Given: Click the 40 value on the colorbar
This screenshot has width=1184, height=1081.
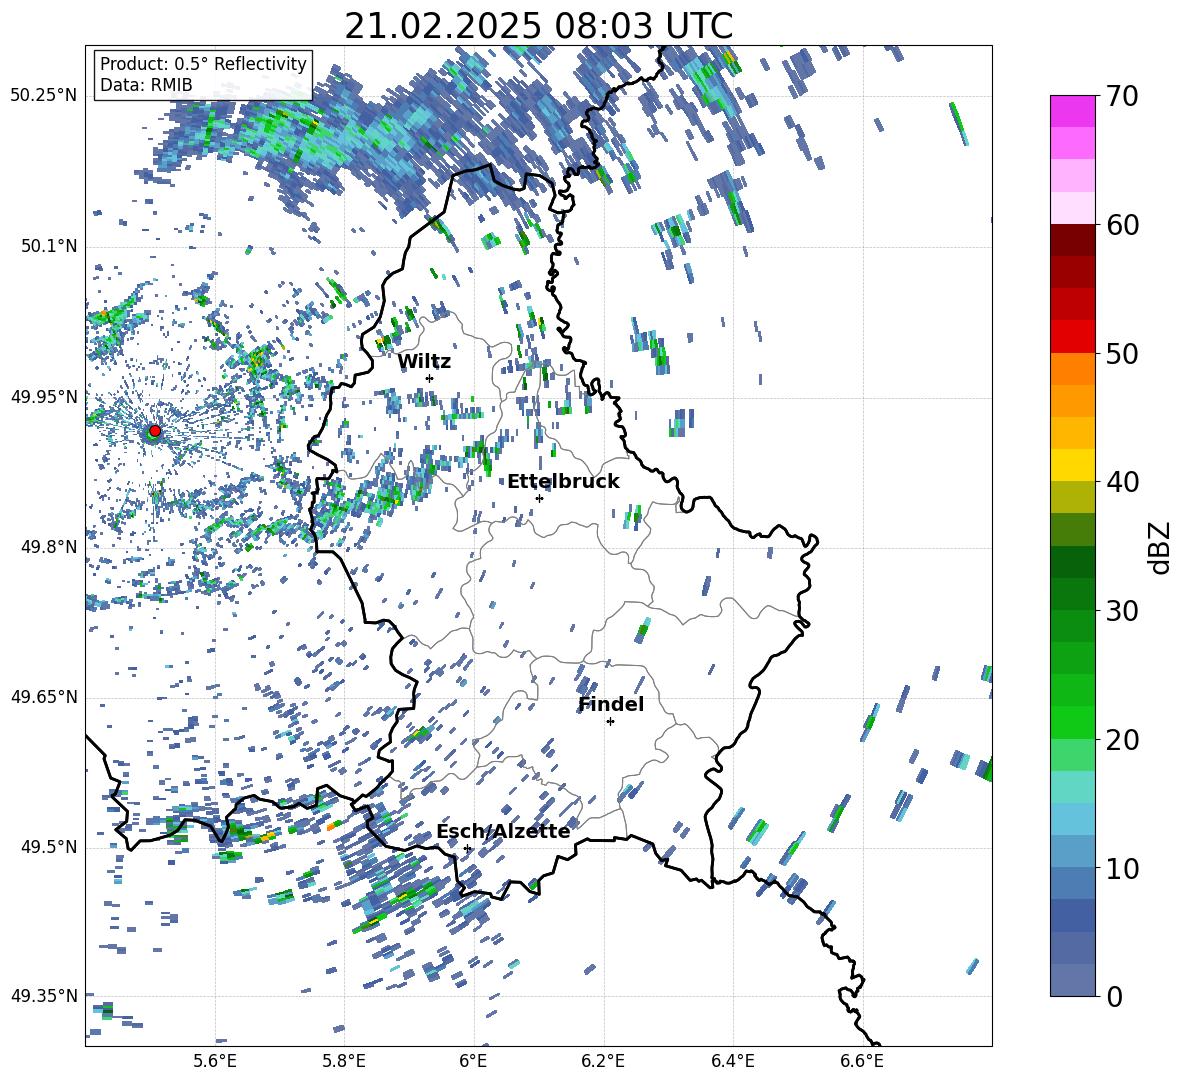Looking at the screenshot, I should pyautogui.click(x=1122, y=482).
